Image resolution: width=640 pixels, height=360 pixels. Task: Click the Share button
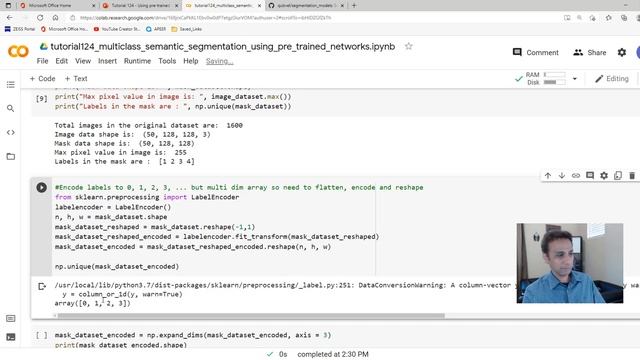tap(590, 52)
